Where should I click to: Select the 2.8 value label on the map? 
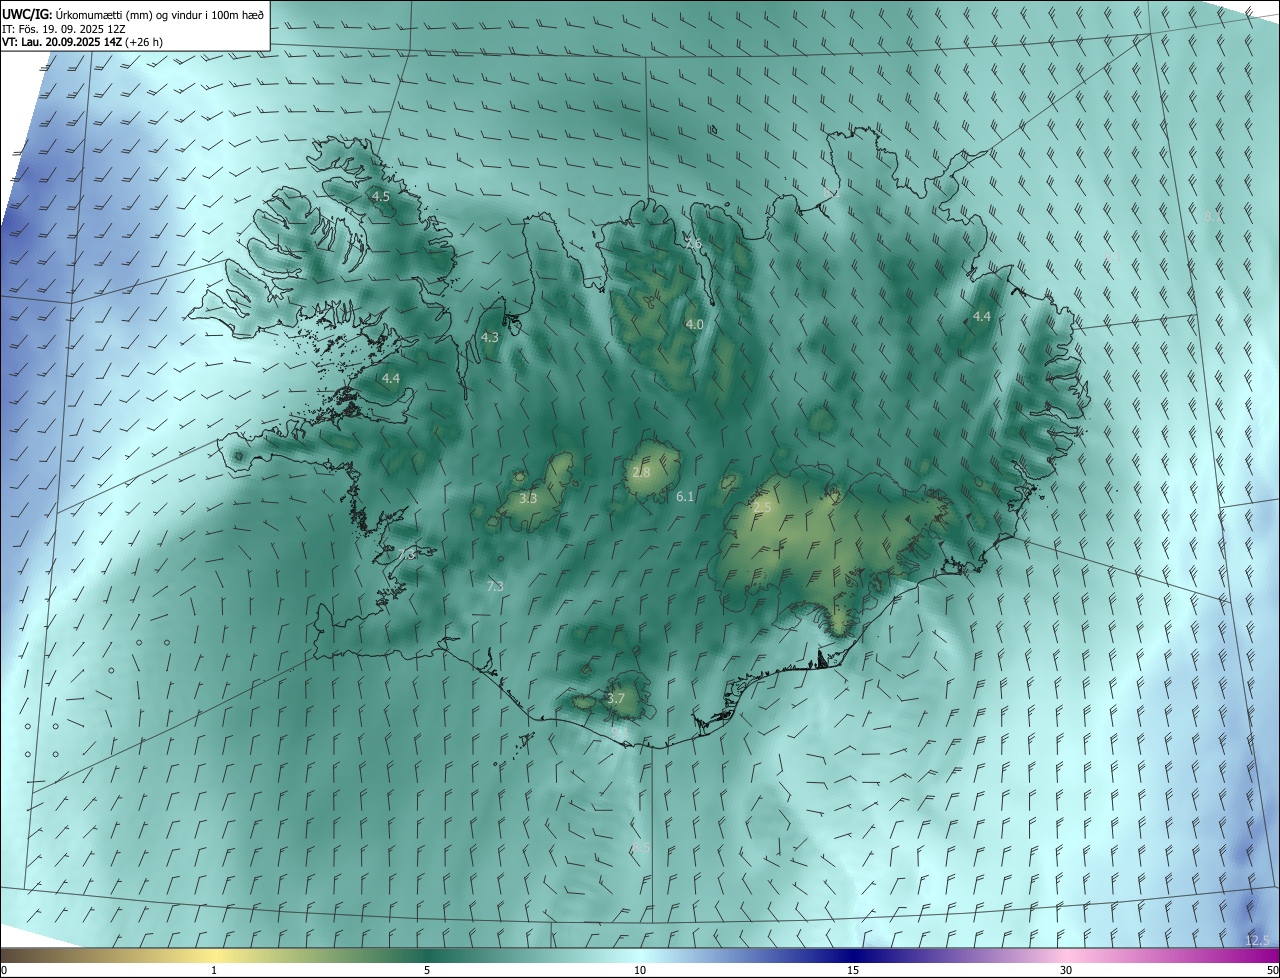pyautogui.click(x=641, y=472)
